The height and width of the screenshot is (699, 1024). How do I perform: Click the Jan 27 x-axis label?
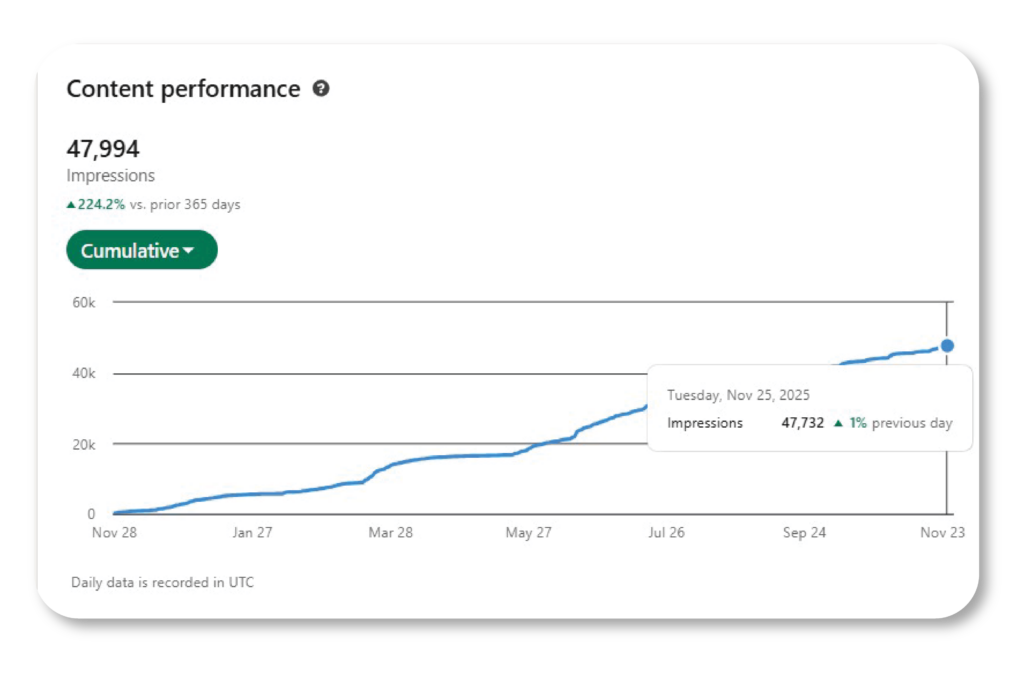point(252,533)
